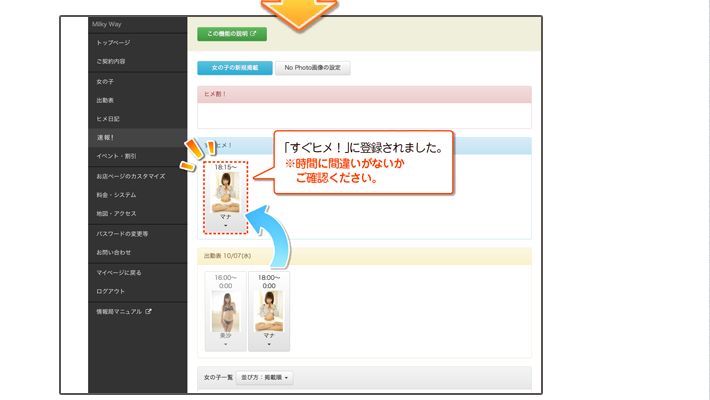Expand the caret under the 美沙 card
This screenshot has height=400, width=710.
click(x=225, y=344)
